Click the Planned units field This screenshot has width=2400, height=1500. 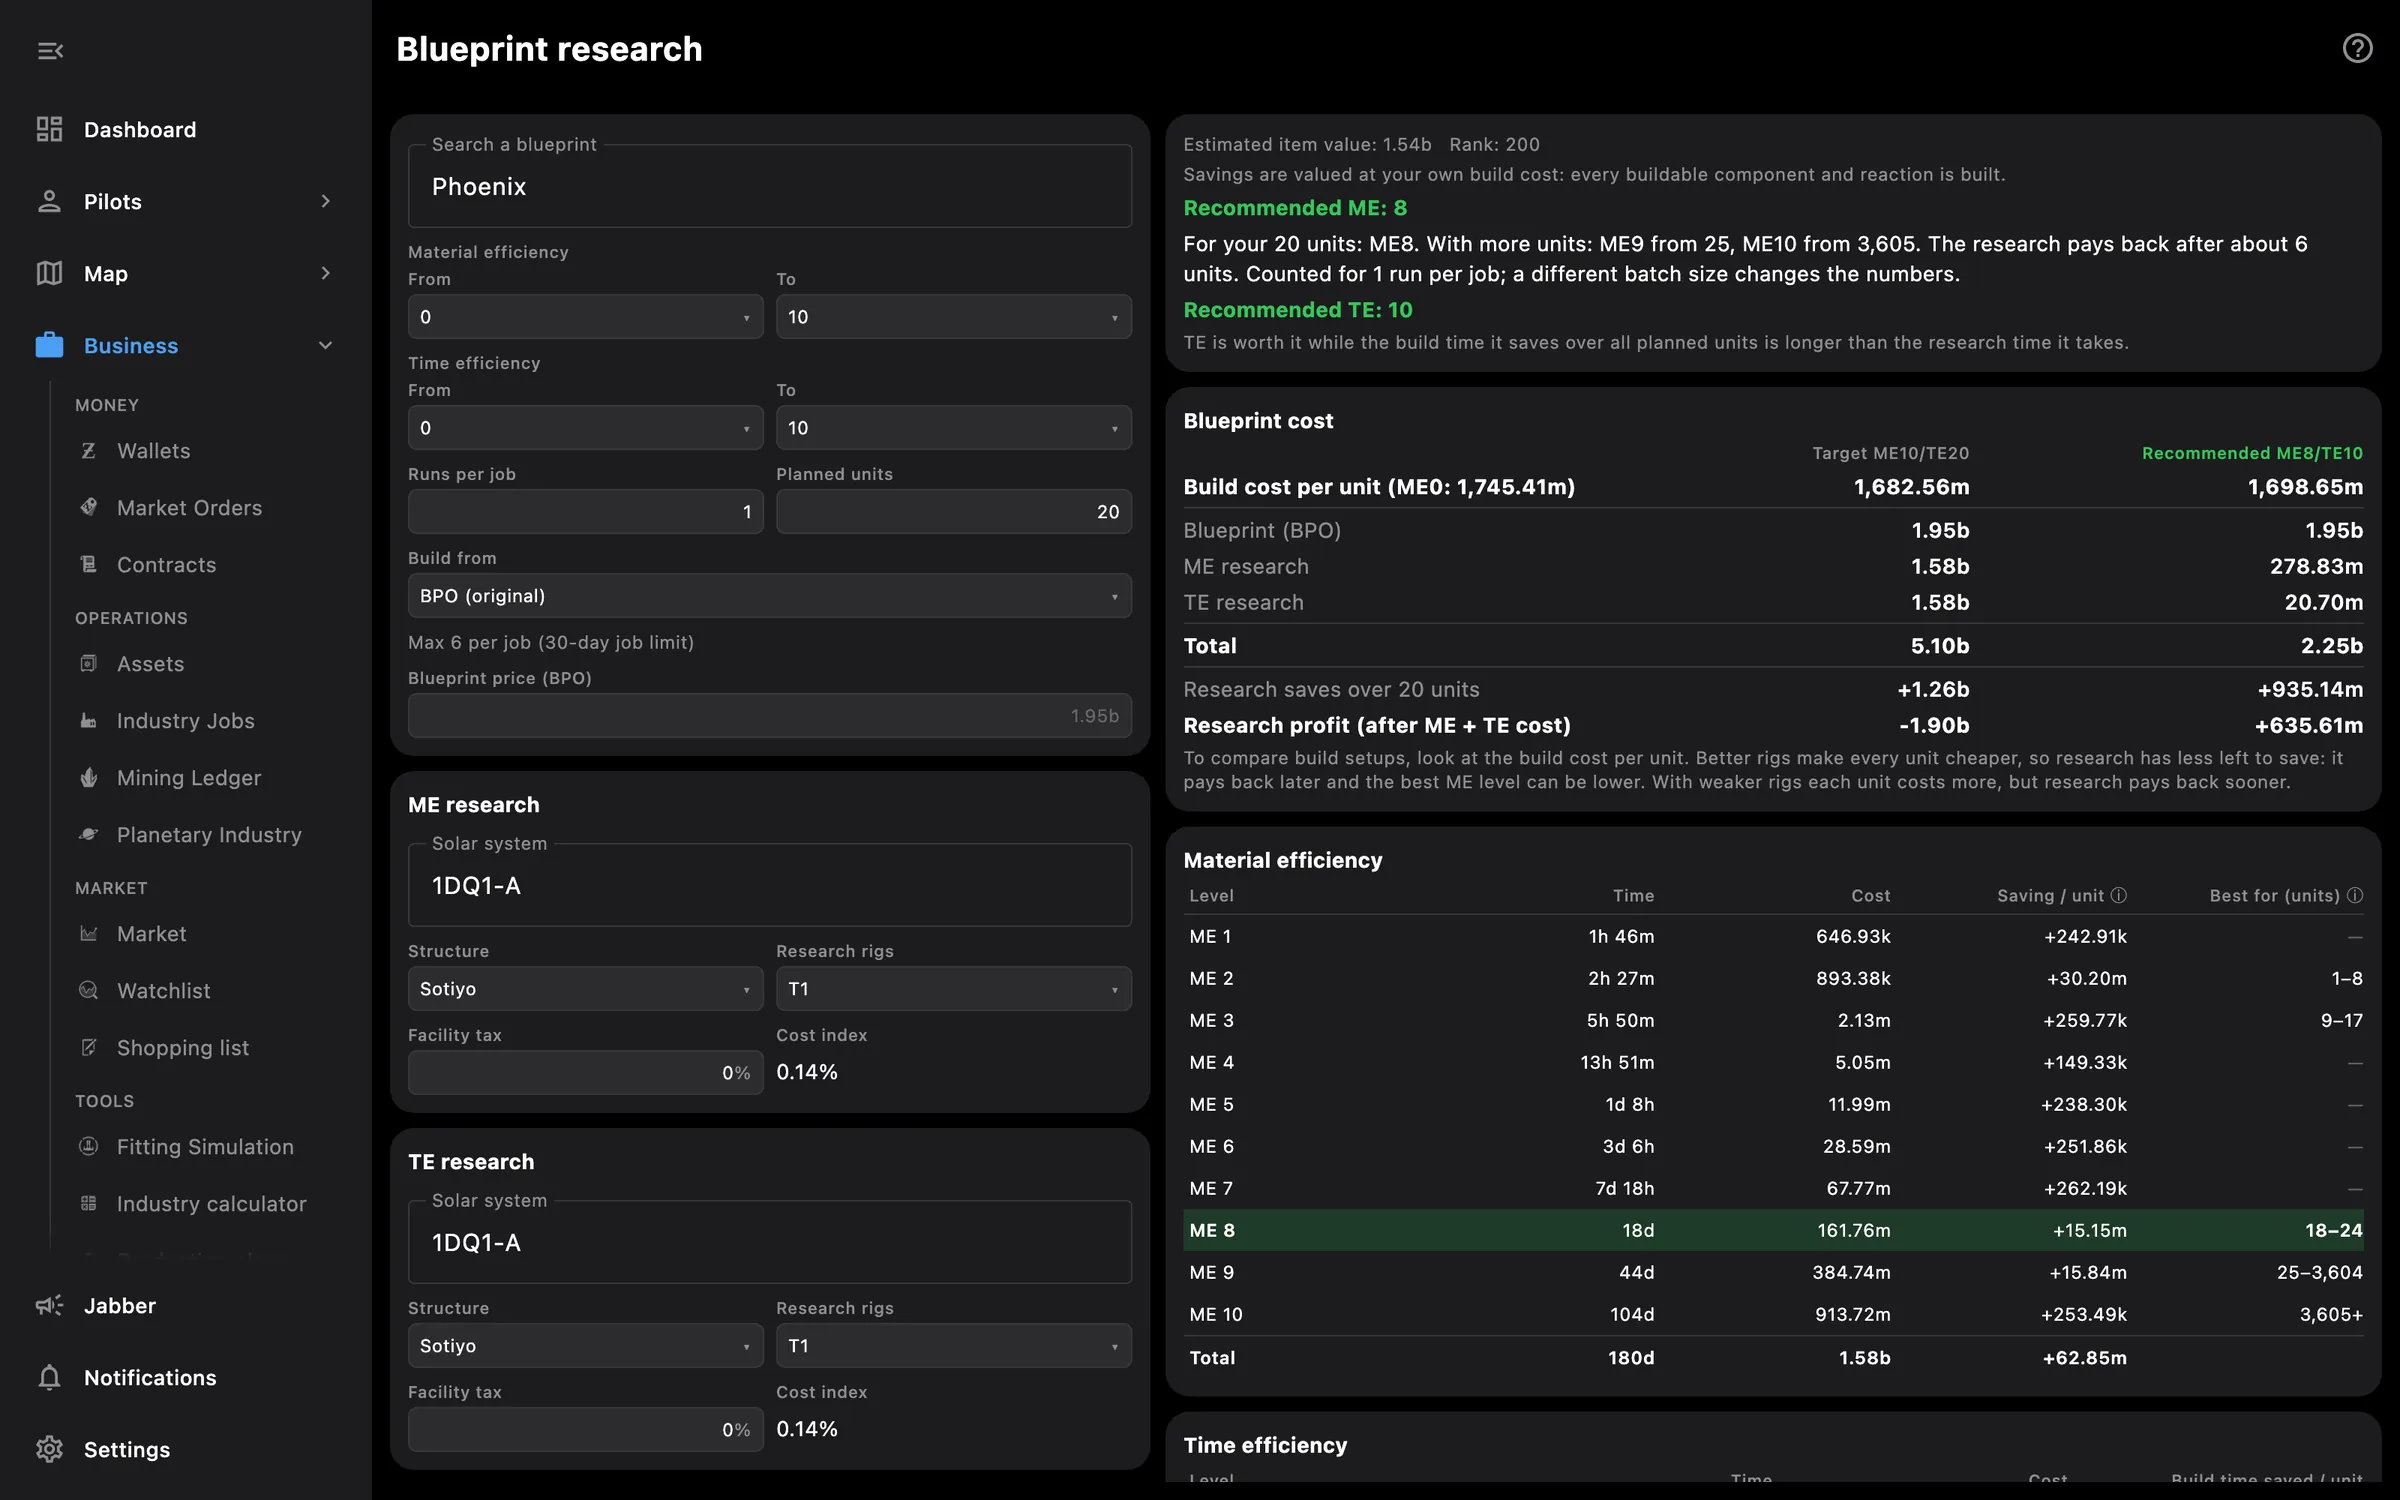coord(954,512)
